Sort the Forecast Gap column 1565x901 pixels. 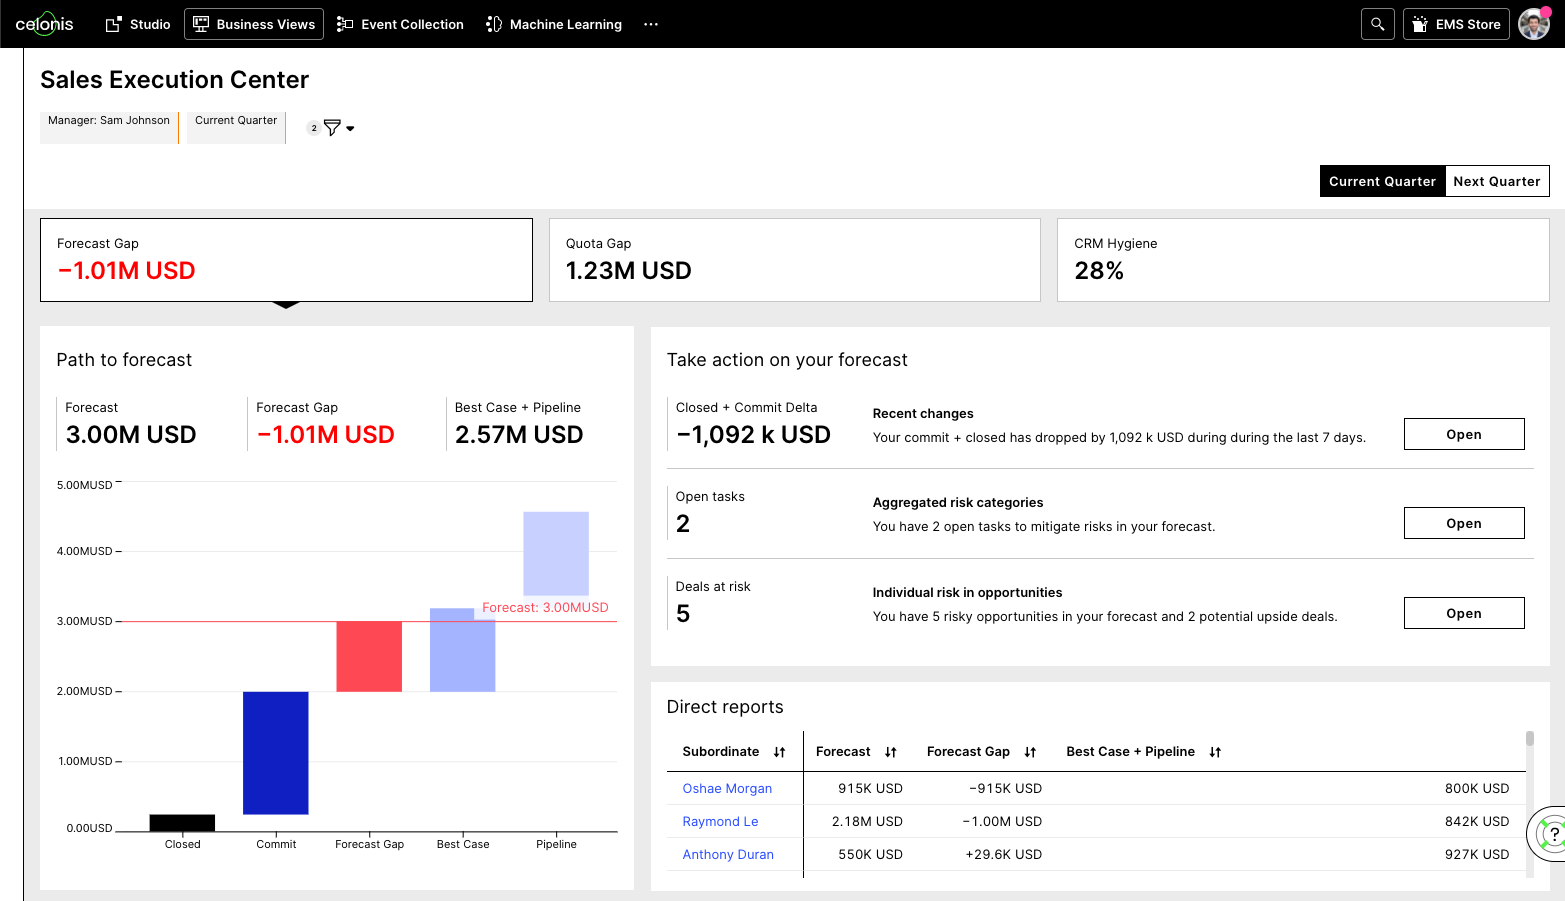(1030, 752)
